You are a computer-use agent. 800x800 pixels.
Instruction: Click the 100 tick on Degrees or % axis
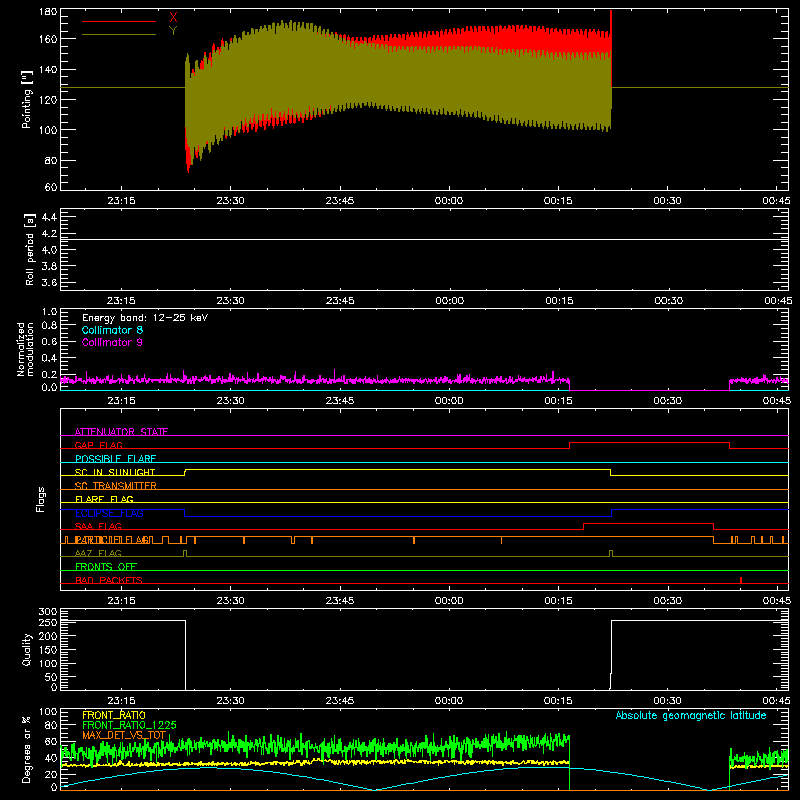click(48, 712)
